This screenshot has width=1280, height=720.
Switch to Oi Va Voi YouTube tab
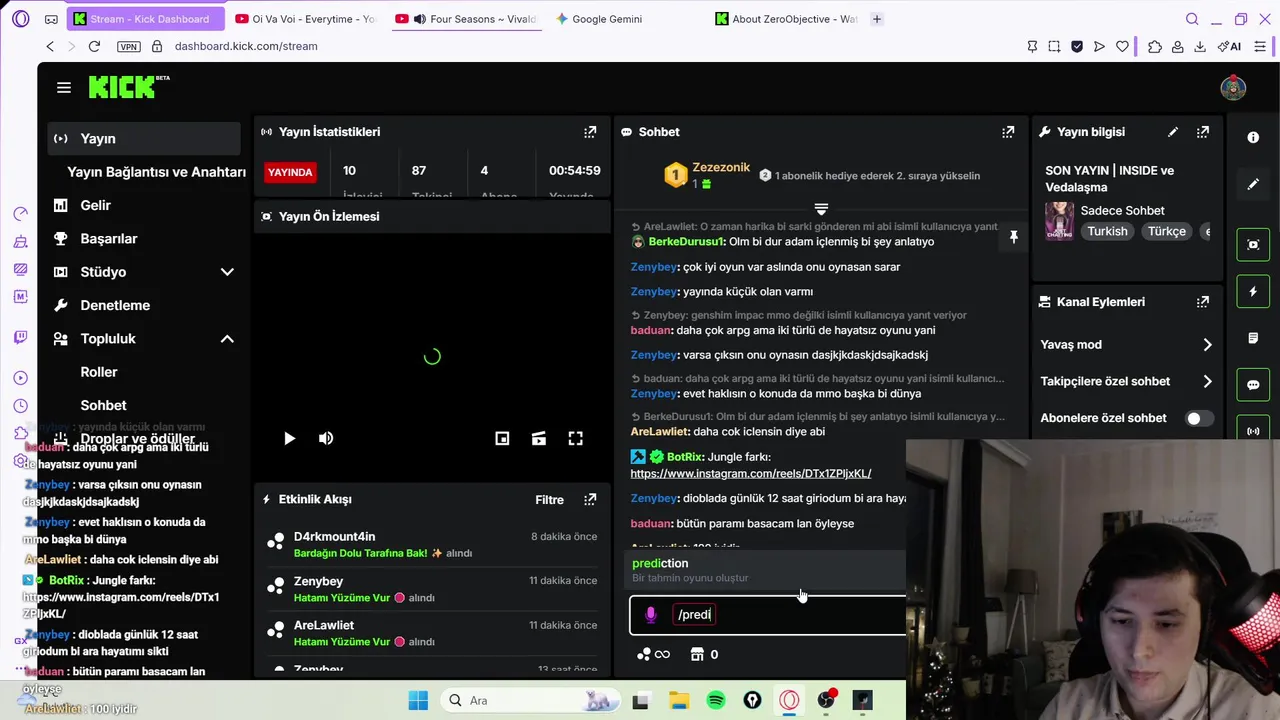coord(305,19)
